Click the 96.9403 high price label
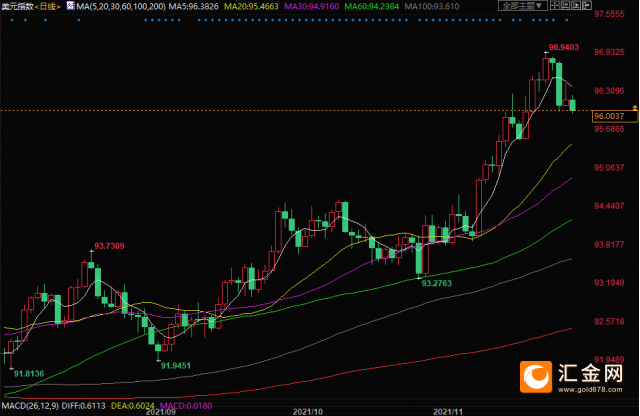 coord(563,47)
